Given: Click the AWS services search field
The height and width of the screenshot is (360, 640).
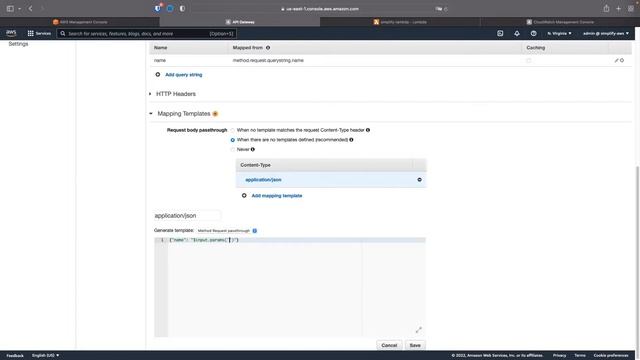Looking at the screenshot, I should pos(147,33).
